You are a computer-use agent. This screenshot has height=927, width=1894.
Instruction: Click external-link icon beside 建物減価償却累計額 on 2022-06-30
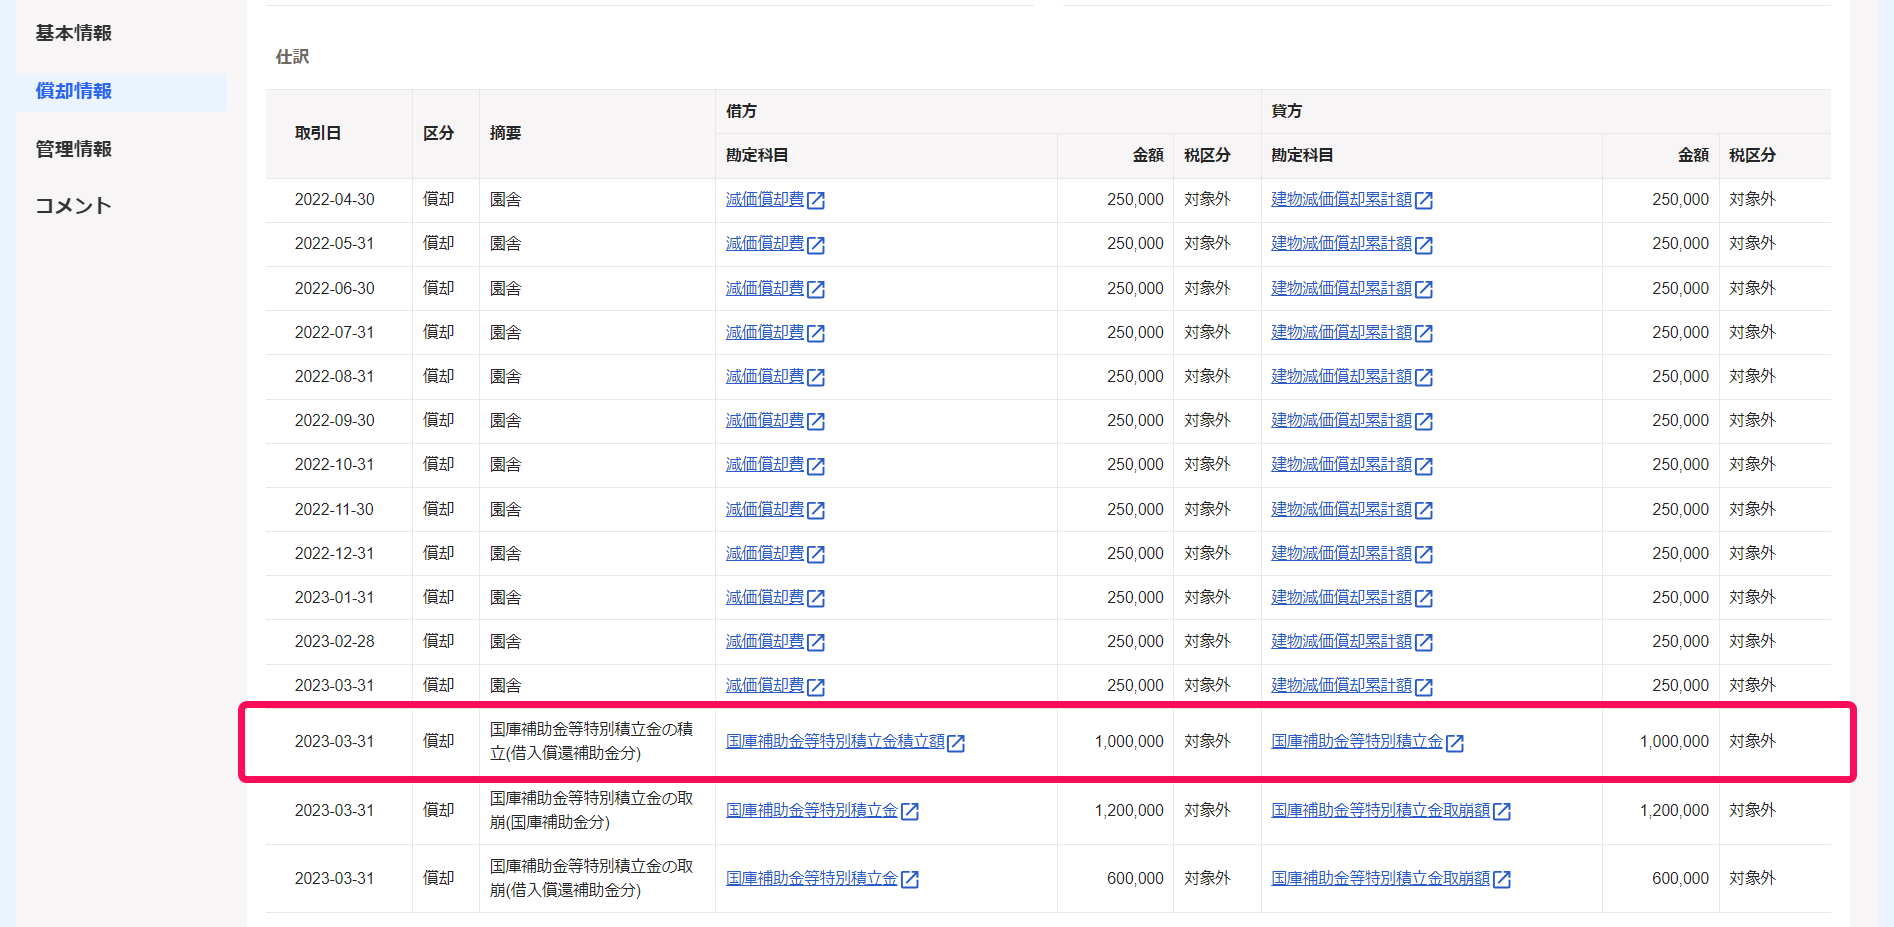click(x=1424, y=289)
